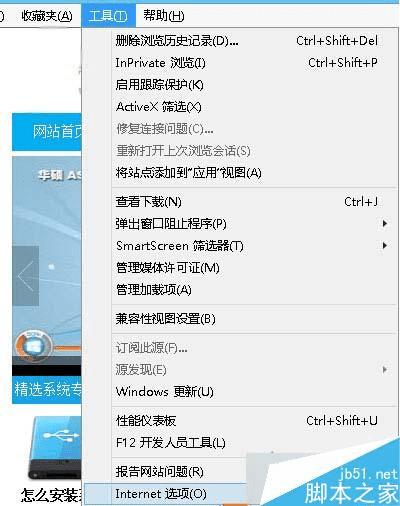
Task: Click the carousel previous arrow icon
Action: 26,276
